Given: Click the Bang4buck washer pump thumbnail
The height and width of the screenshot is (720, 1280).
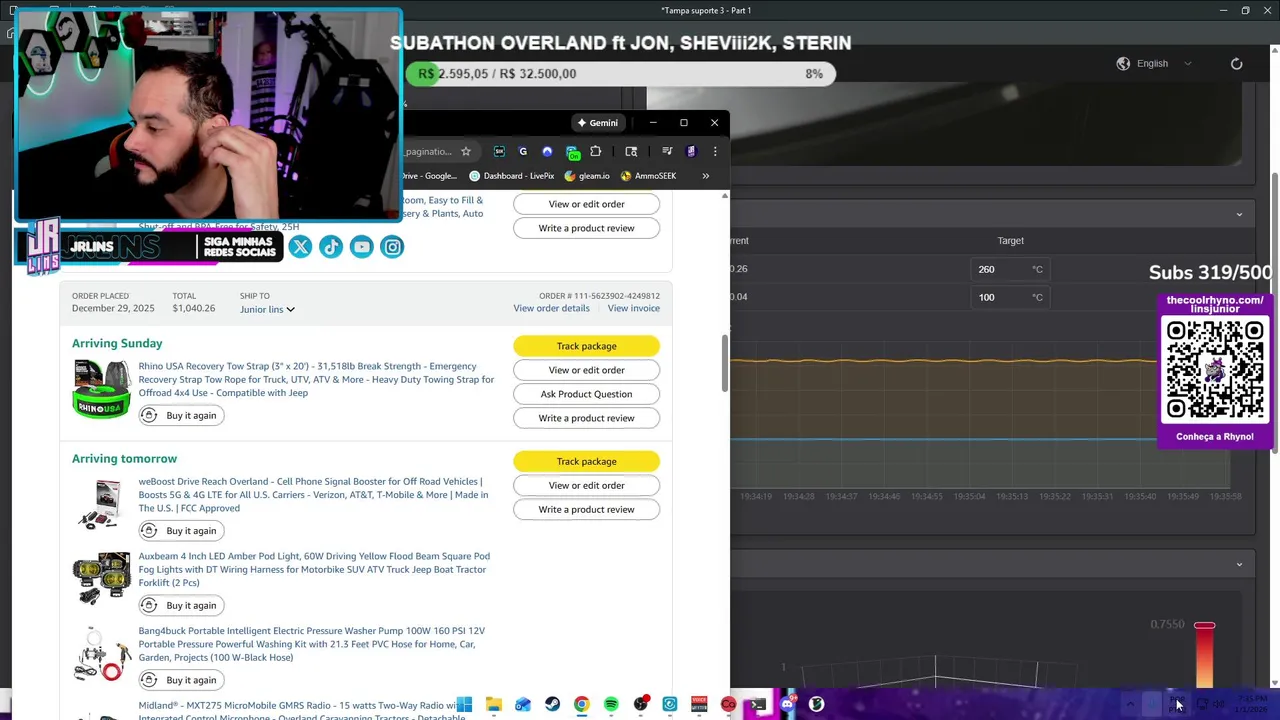Looking at the screenshot, I should pos(101,654).
